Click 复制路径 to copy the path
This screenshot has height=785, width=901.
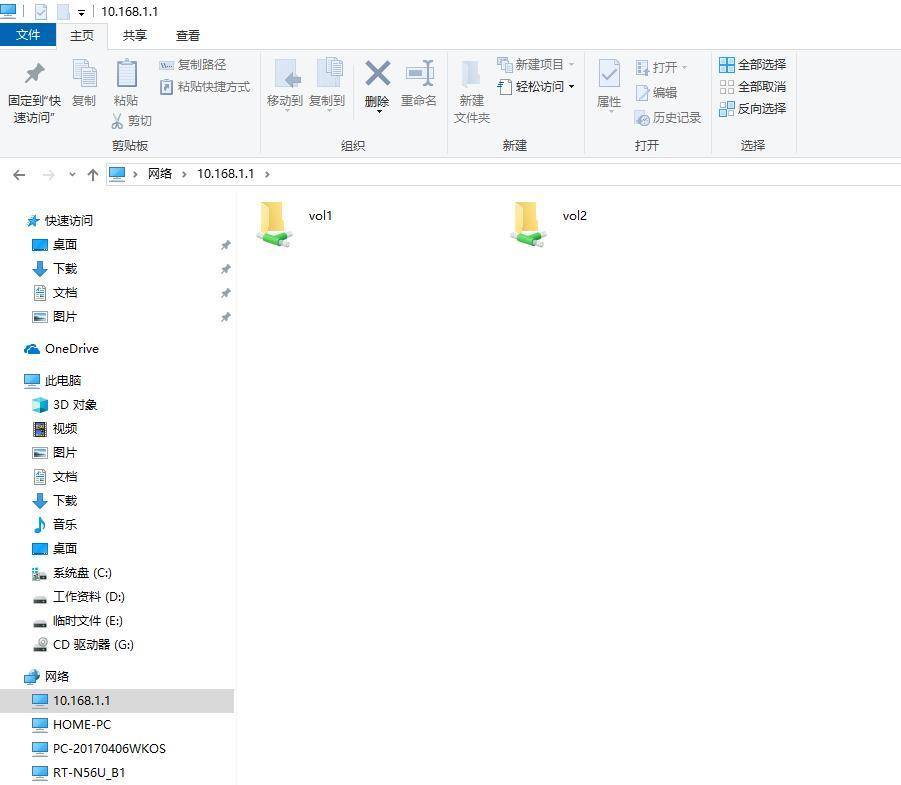[x=195, y=65]
